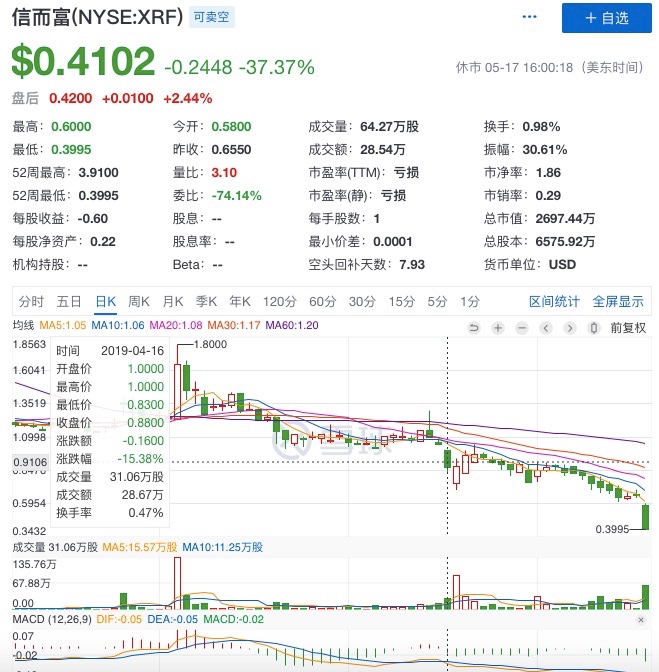Click the MA60:1.20 moving average label

[292, 325]
